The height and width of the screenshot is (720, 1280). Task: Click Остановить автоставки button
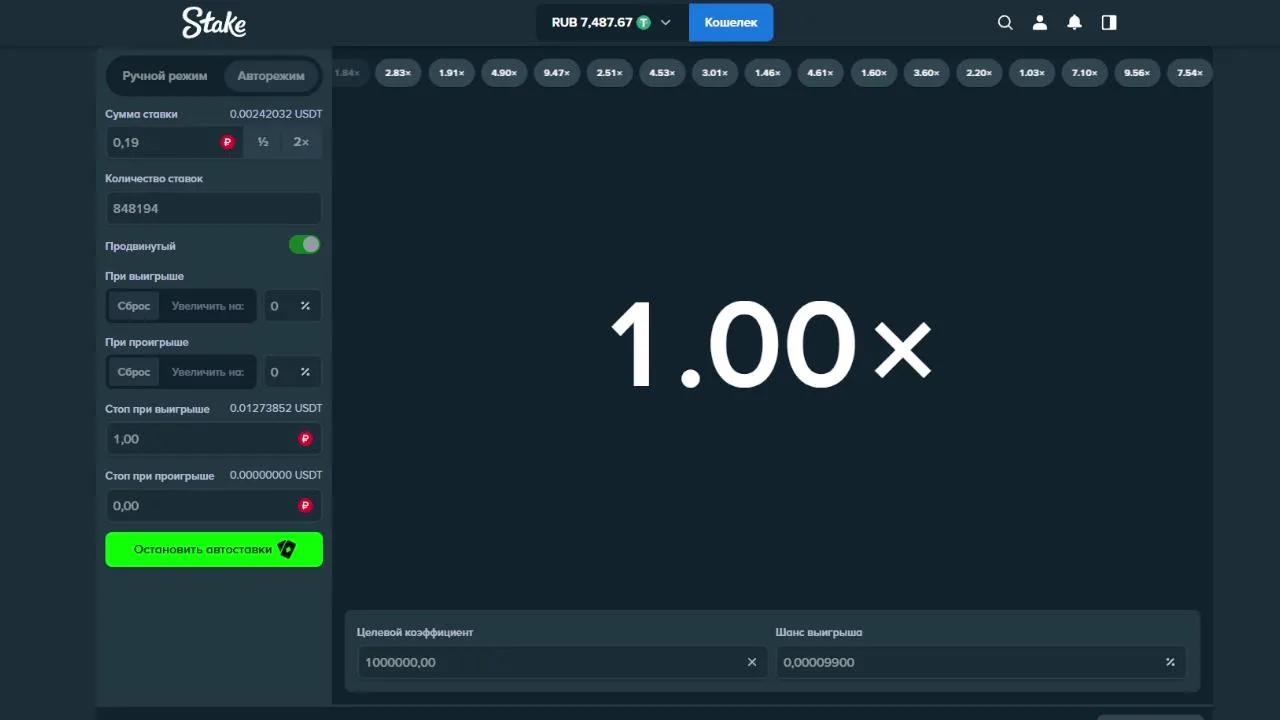pyautogui.click(x=214, y=549)
